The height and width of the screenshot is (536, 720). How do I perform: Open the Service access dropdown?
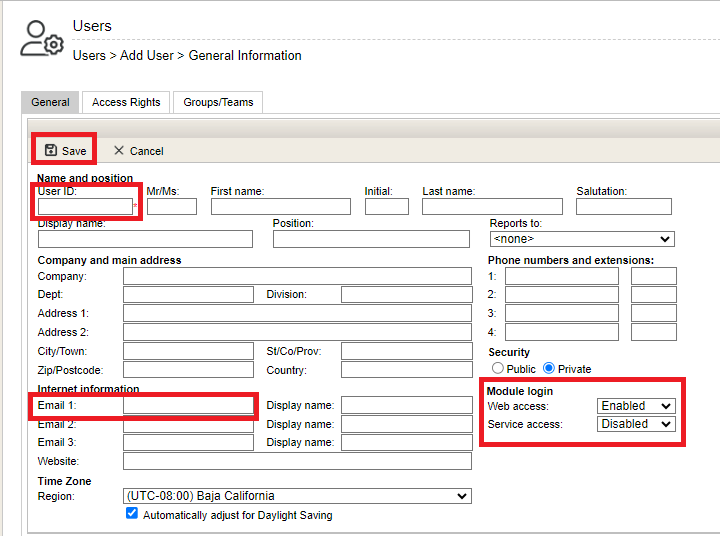pos(636,424)
